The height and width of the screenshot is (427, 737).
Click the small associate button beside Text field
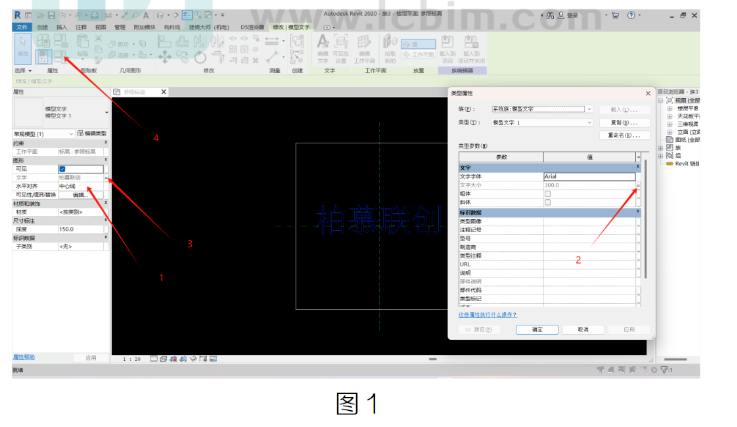[106, 178]
